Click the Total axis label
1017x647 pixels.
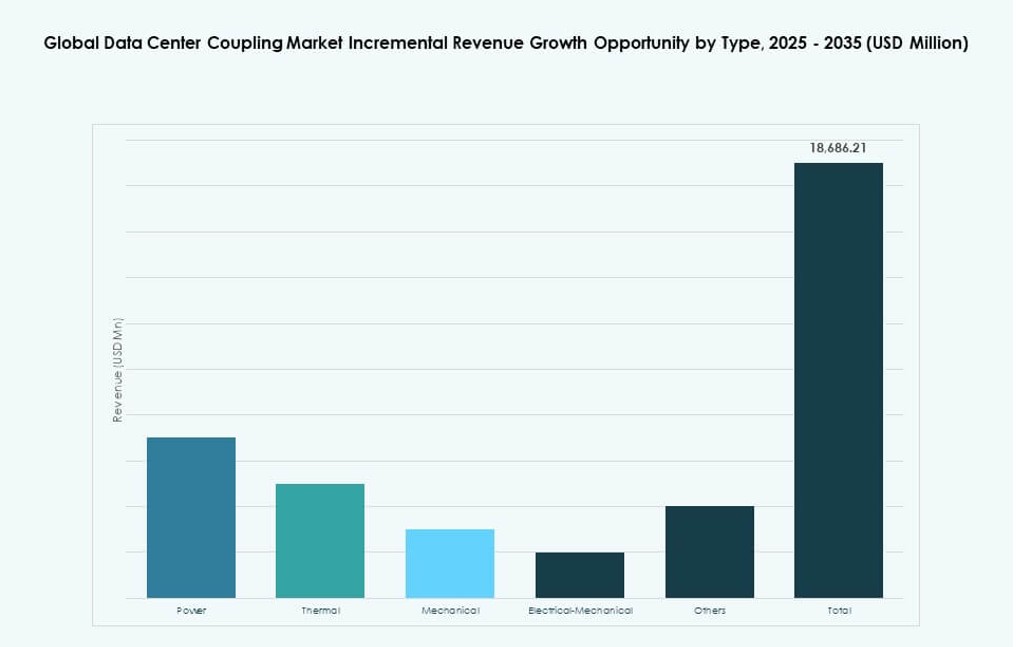(840, 610)
